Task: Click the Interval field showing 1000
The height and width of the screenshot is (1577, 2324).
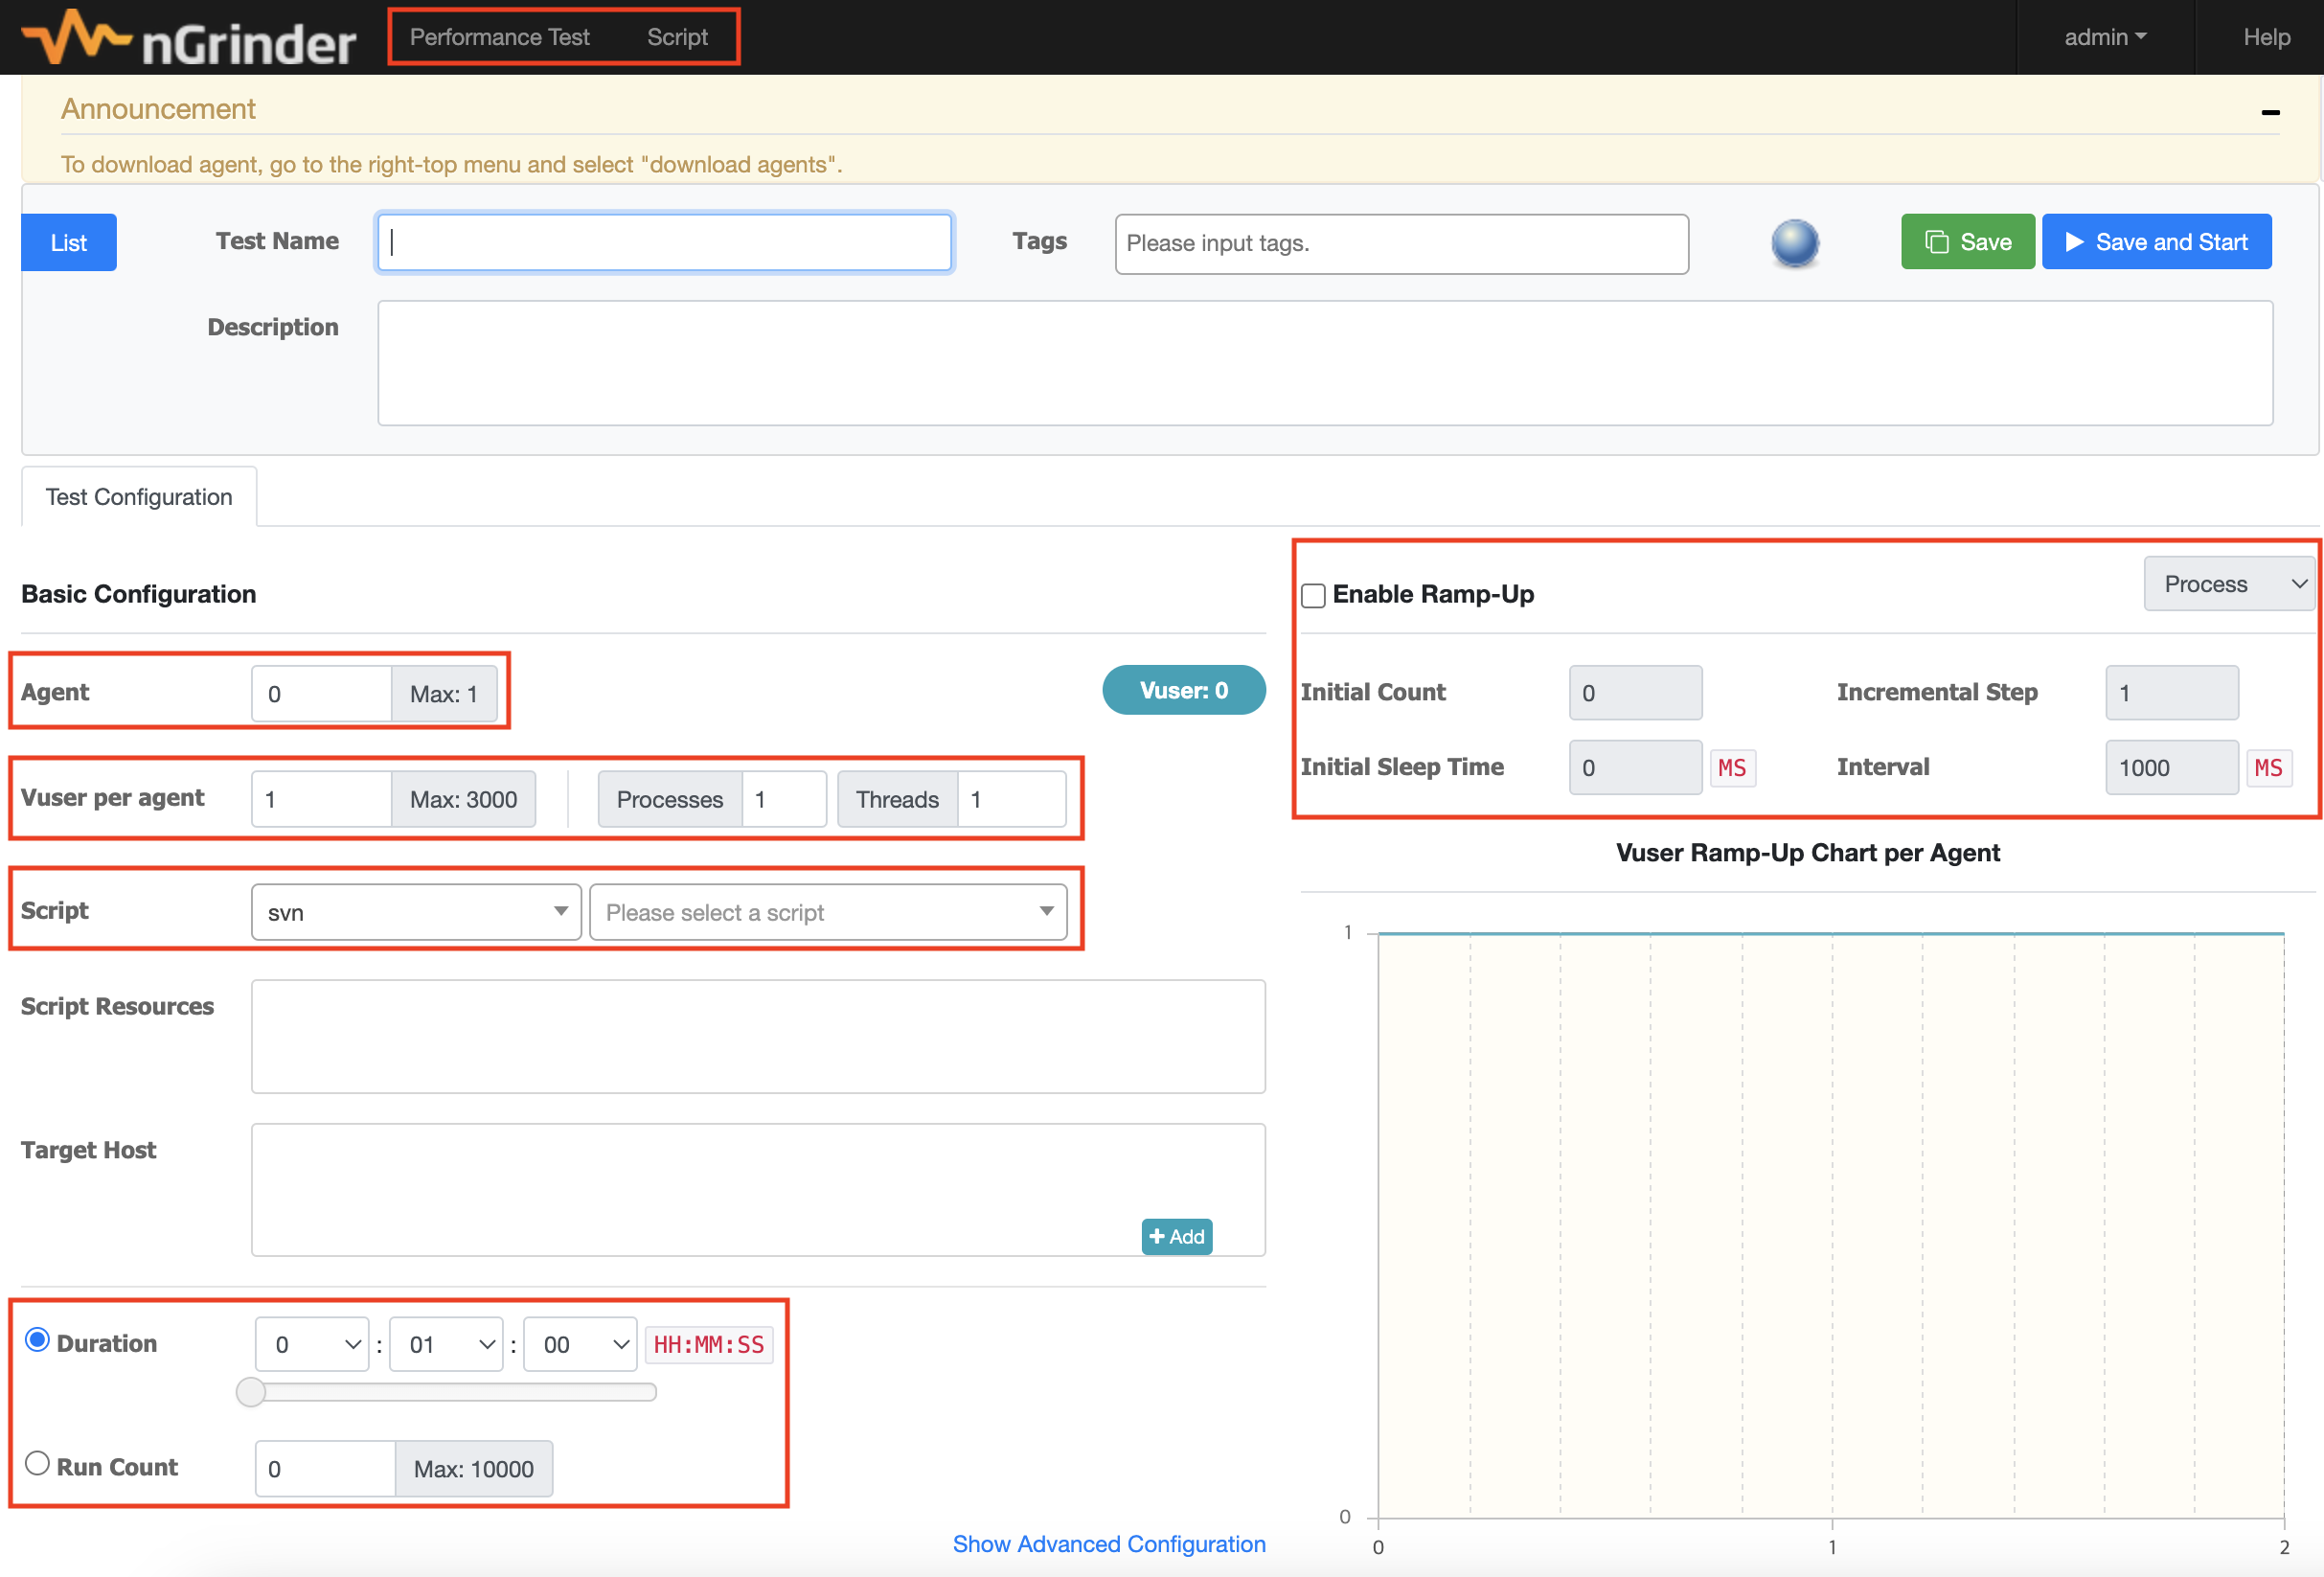Action: [2171, 768]
